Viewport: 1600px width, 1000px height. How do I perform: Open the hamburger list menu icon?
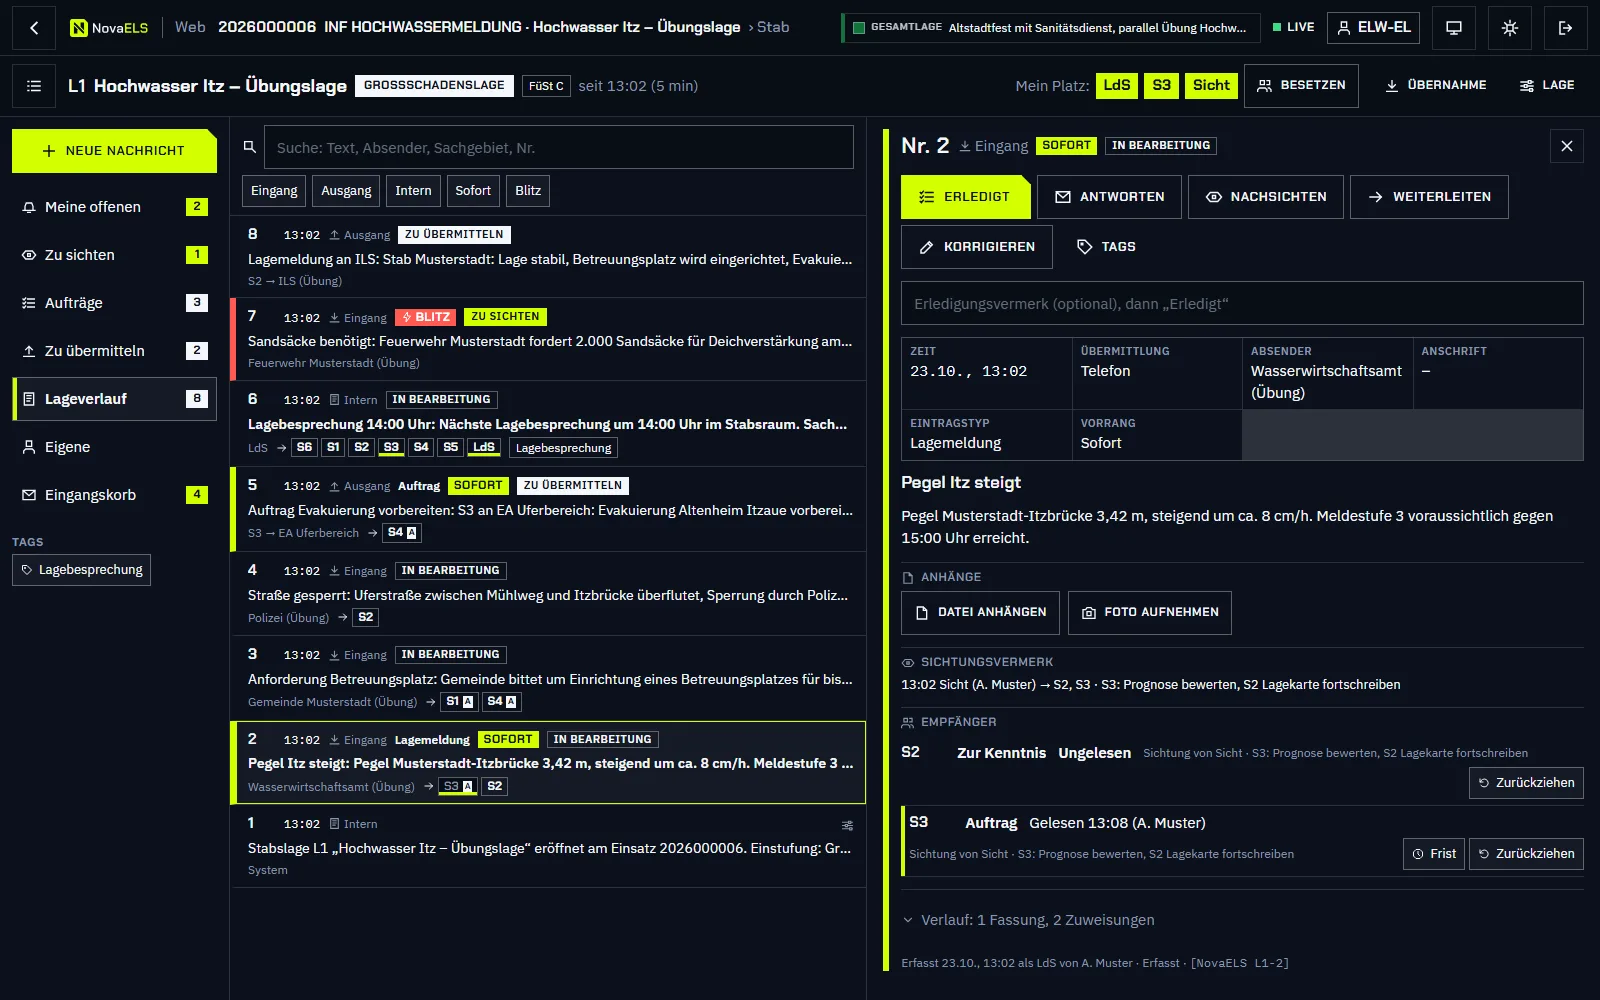[34, 86]
